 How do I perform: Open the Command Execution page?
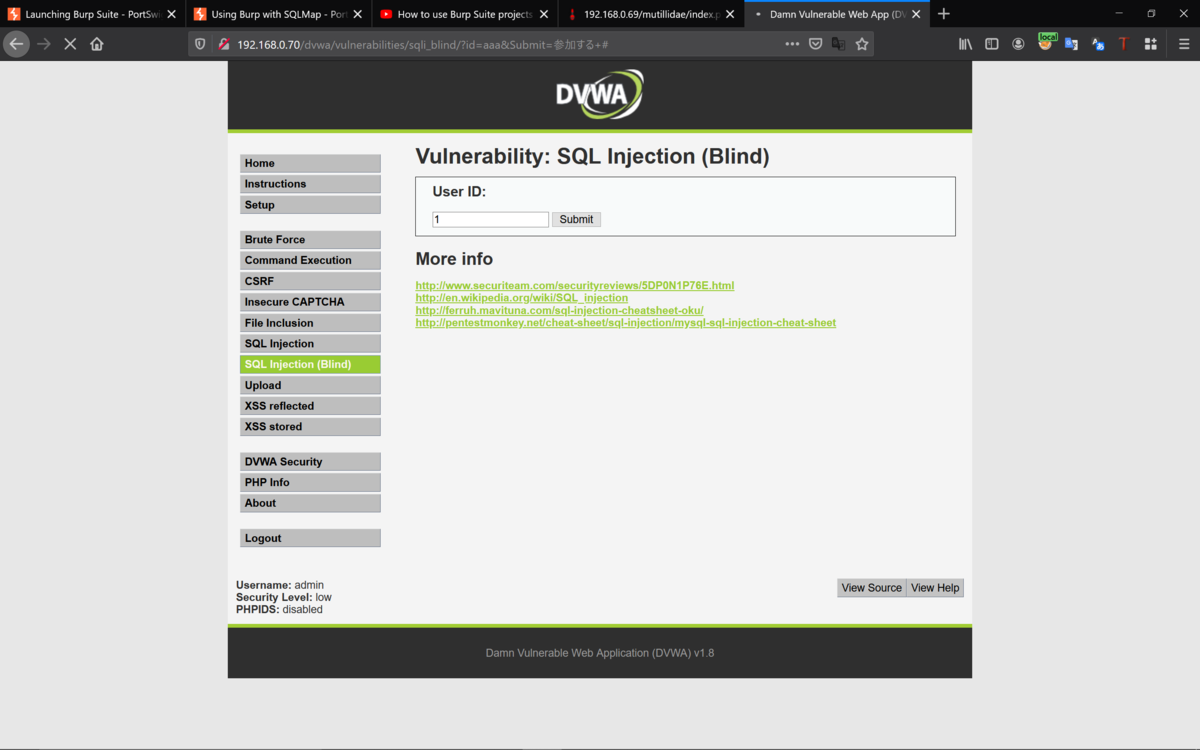click(310, 260)
